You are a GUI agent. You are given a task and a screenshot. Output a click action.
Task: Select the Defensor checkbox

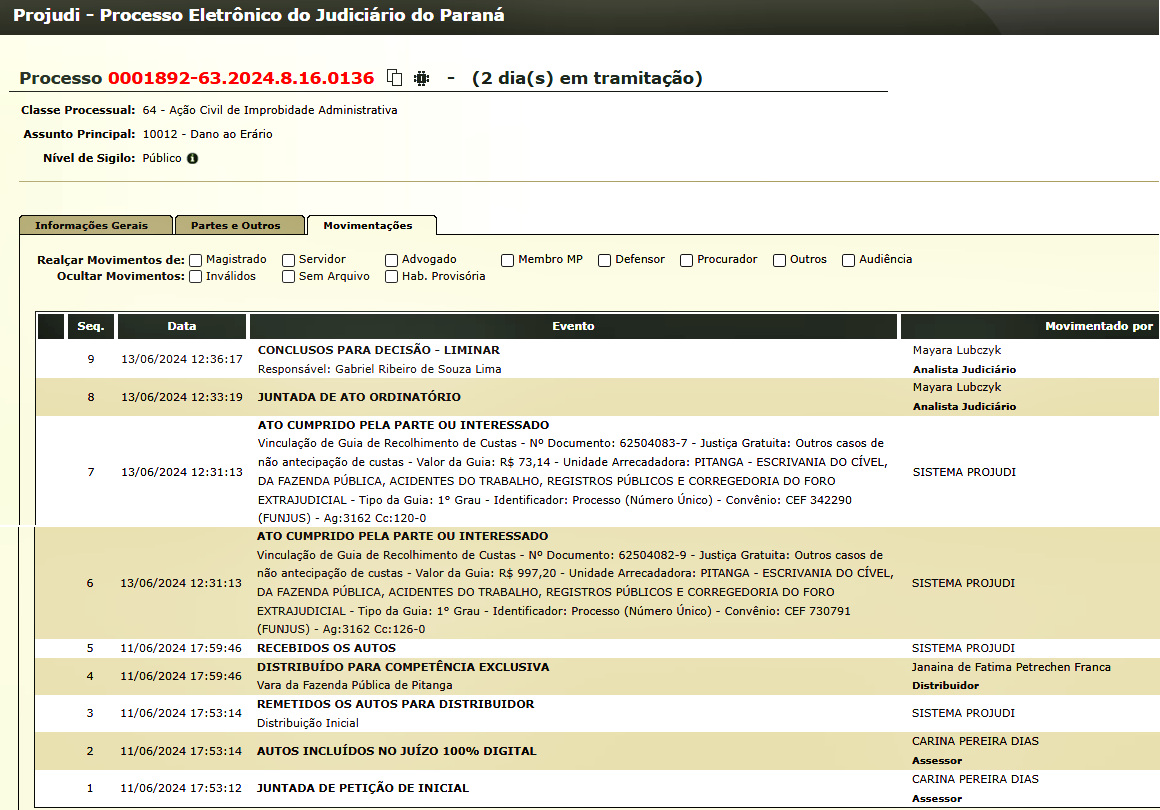604,260
